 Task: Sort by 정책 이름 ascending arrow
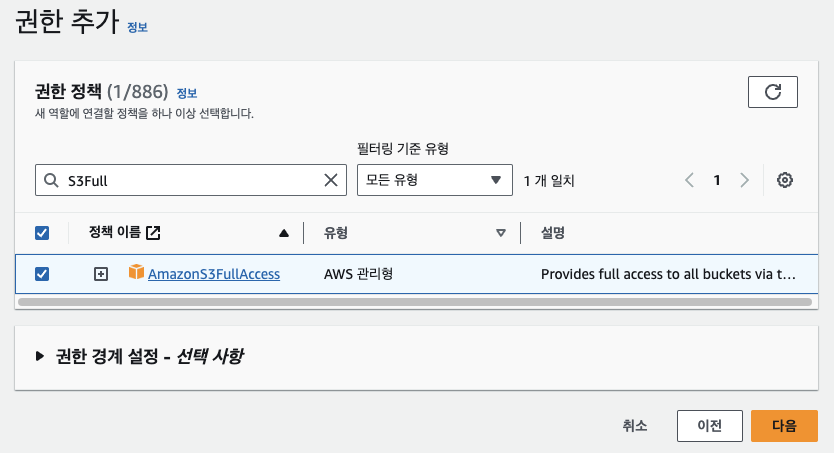tap(284, 233)
